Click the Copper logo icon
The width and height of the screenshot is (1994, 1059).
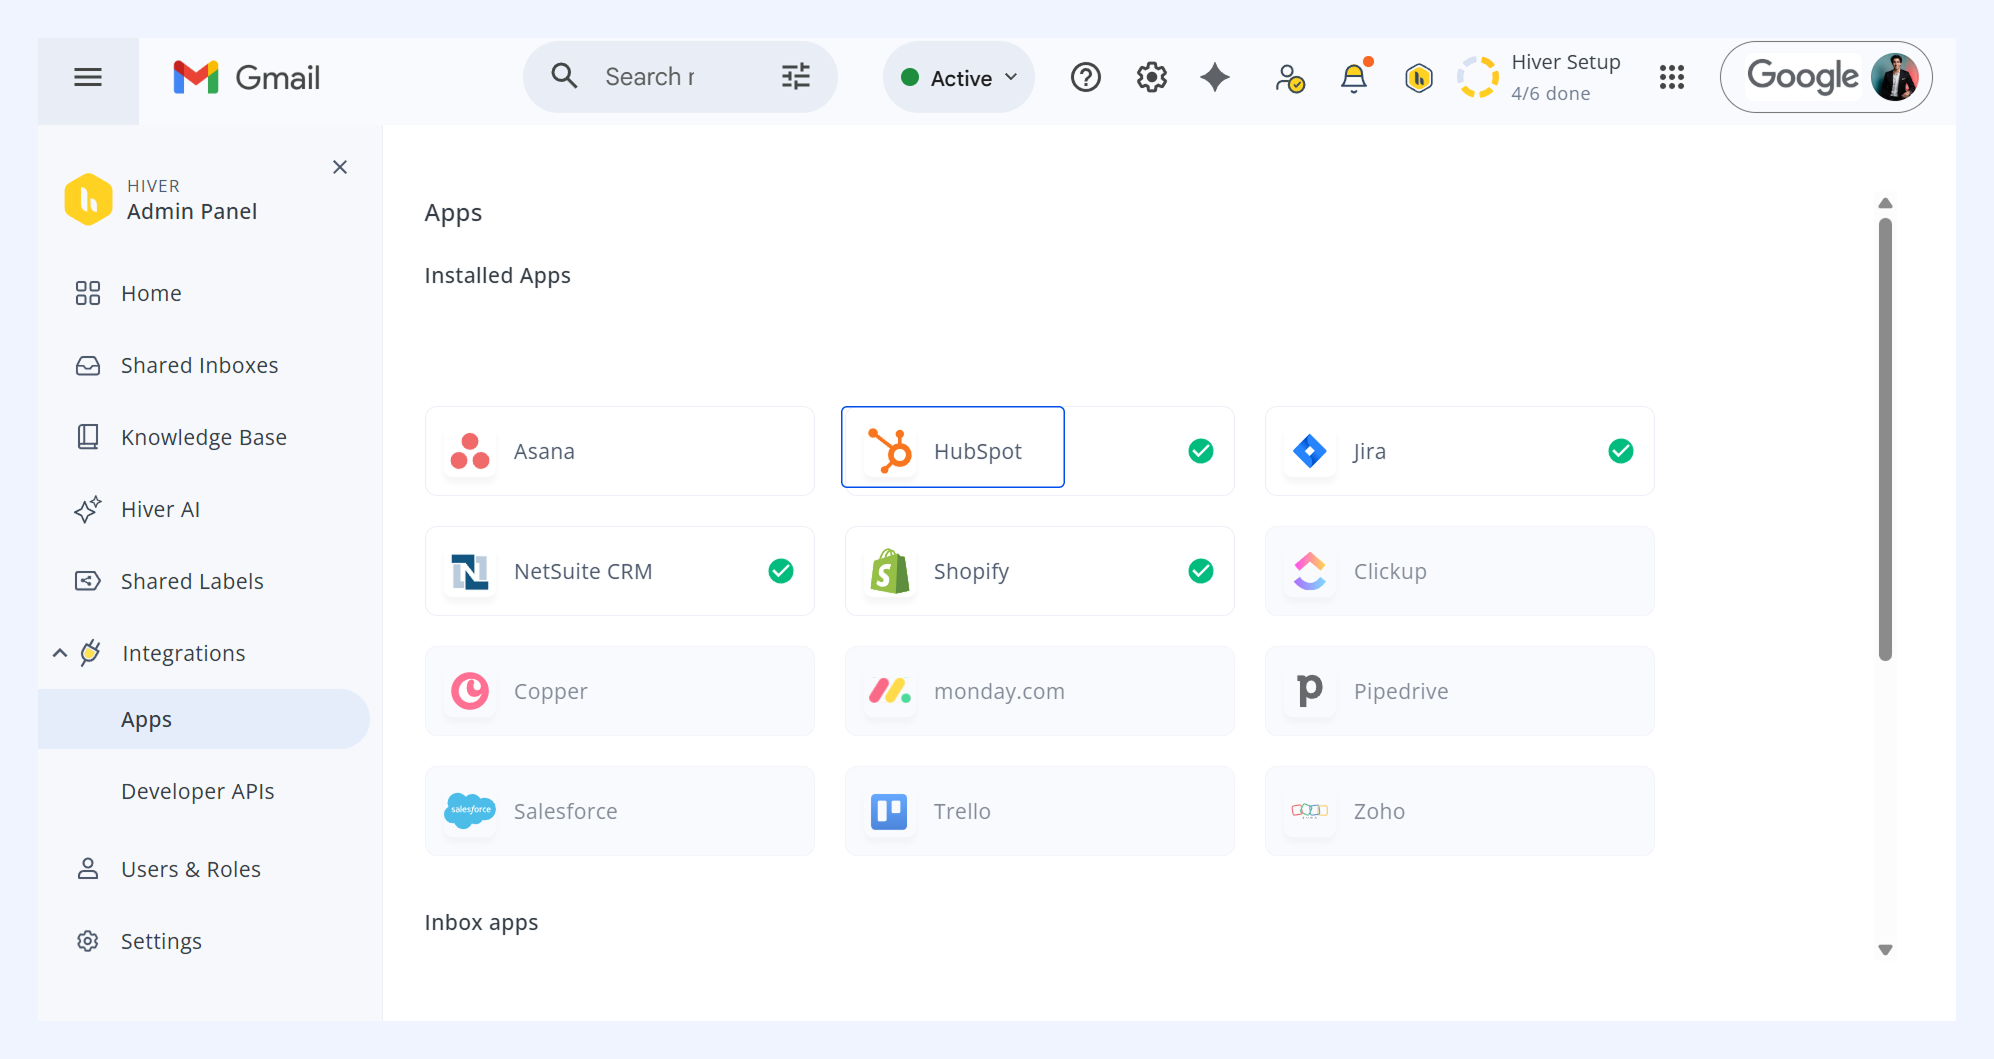tap(470, 691)
